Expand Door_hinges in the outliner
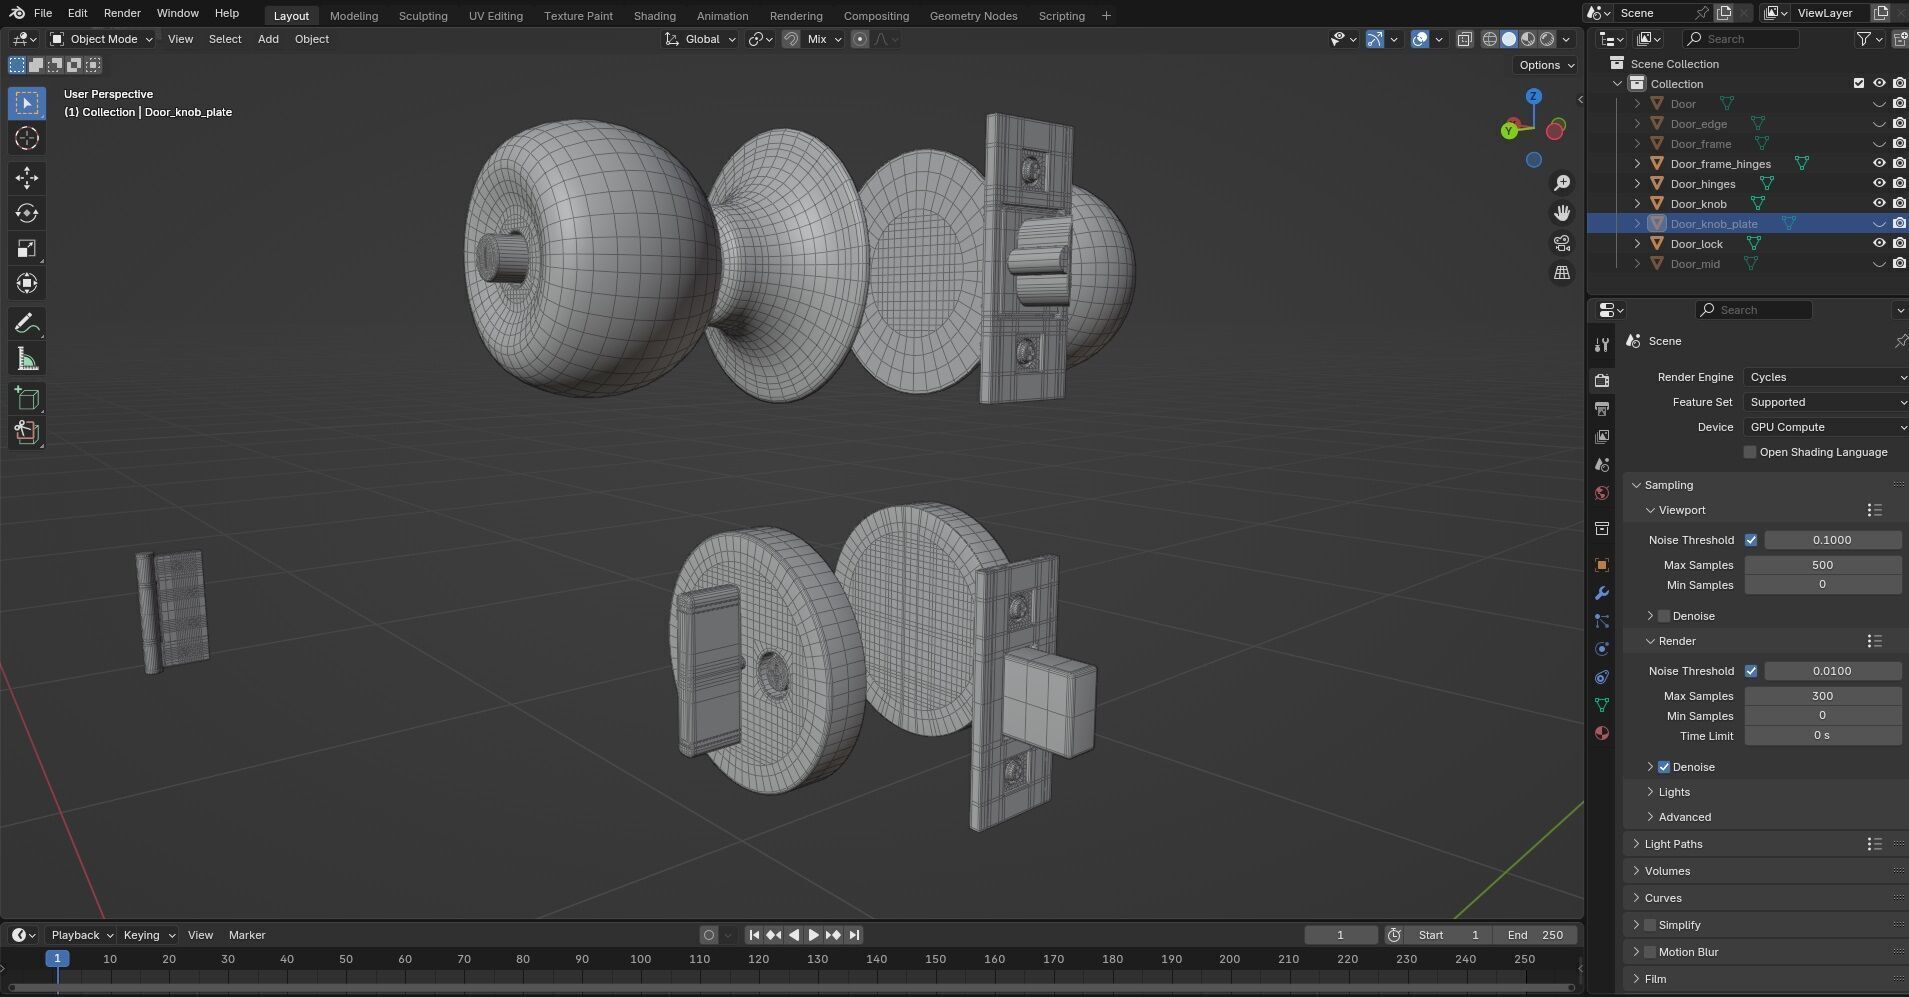Image resolution: width=1909 pixels, height=997 pixels. click(1637, 184)
